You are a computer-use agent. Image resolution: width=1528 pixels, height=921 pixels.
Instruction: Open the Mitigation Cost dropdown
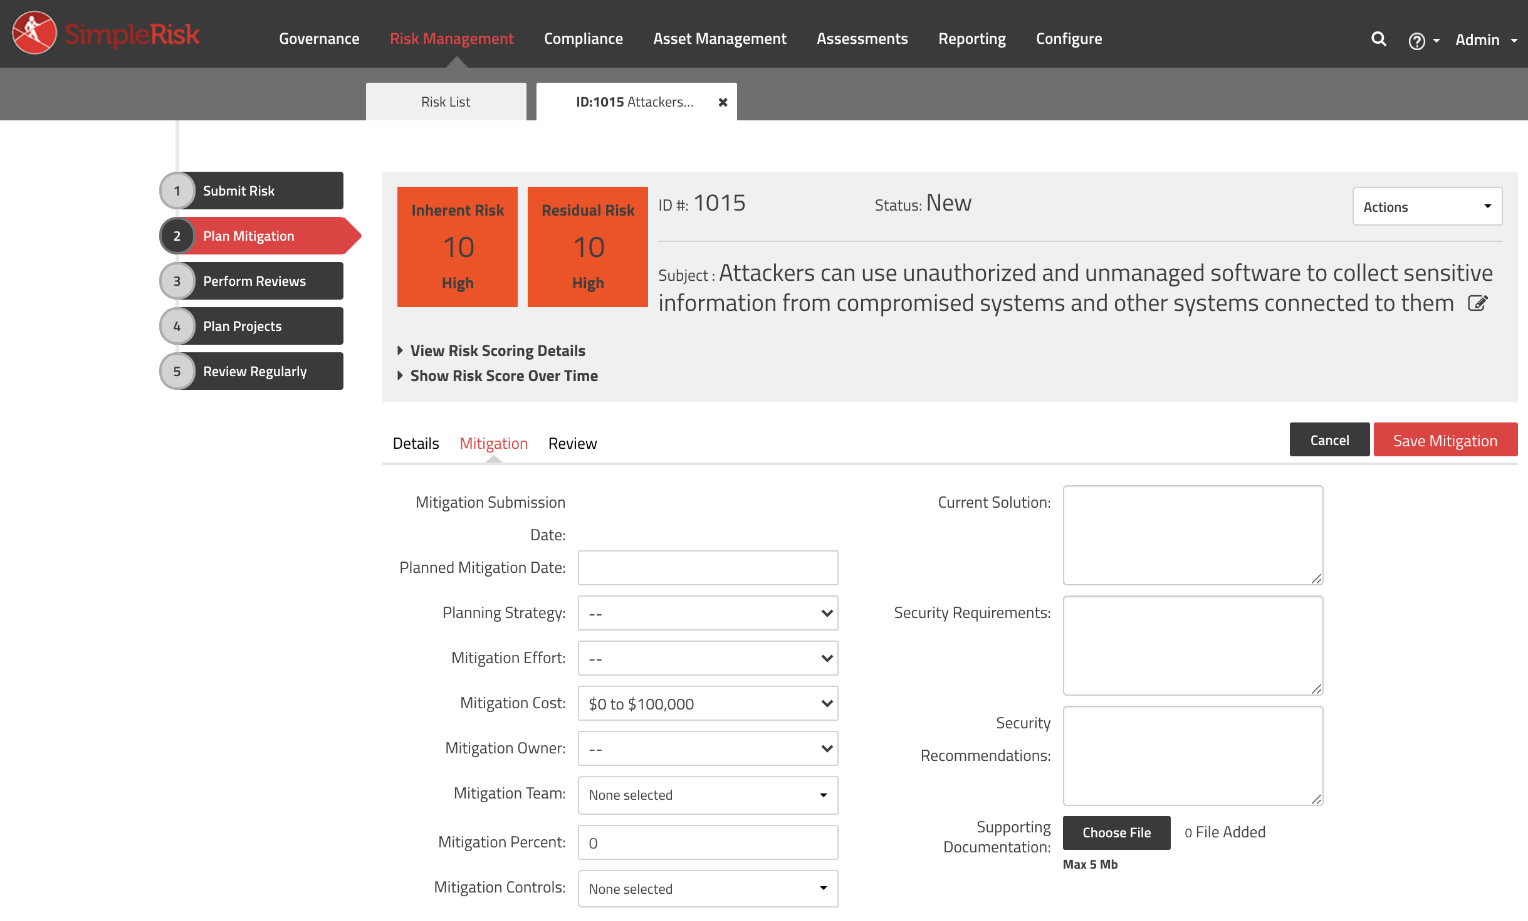tap(708, 703)
